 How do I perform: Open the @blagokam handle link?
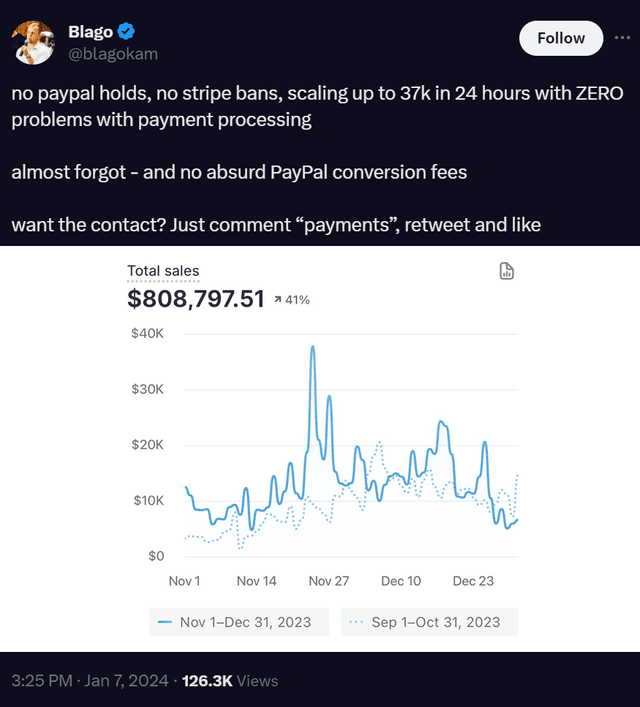click(x=113, y=54)
